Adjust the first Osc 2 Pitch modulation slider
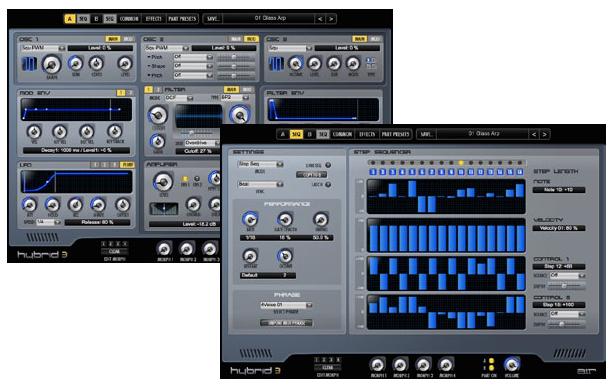Viewport: 610px width, 390px height. [x=235, y=57]
